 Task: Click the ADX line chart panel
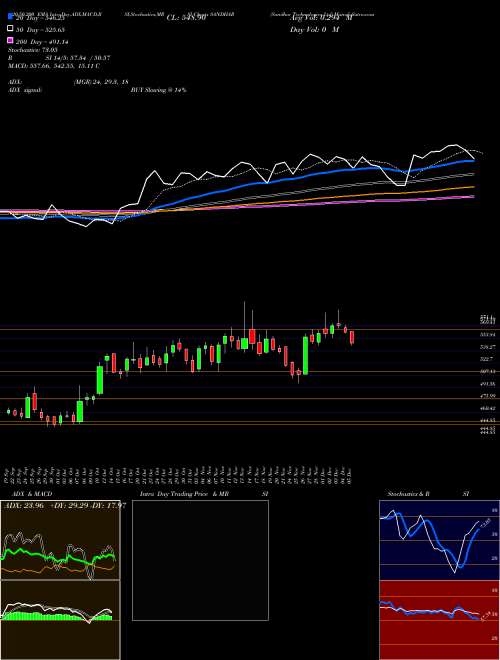click(x=60, y=540)
